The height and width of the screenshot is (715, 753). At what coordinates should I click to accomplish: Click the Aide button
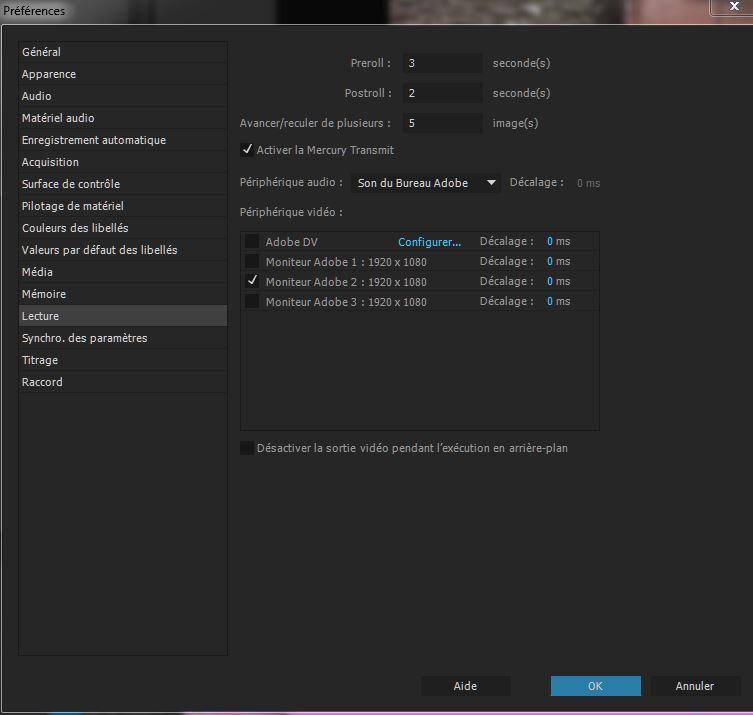(x=465, y=686)
